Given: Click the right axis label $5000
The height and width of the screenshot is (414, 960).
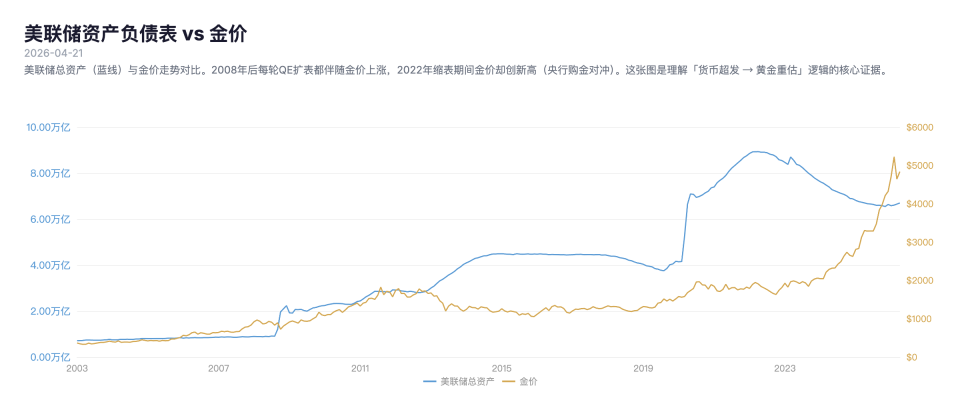Looking at the screenshot, I should click(918, 166).
